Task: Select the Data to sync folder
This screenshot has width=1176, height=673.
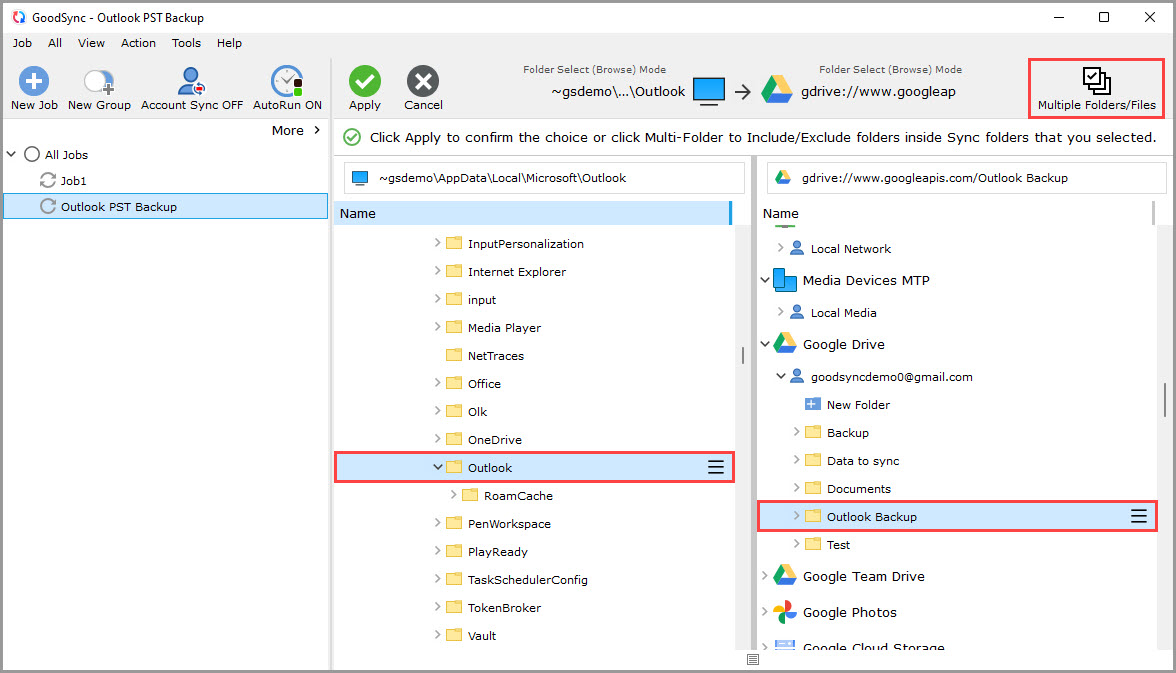Action: point(862,461)
